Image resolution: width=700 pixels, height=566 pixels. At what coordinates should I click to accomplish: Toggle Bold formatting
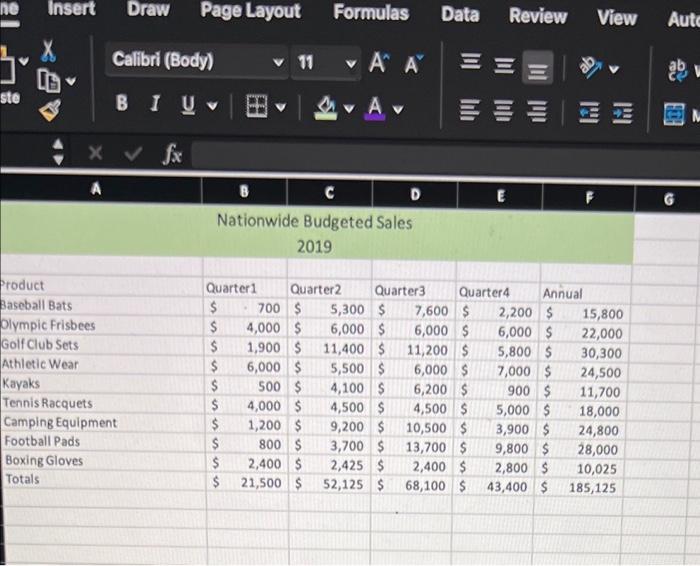pyautogui.click(x=121, y=103)
